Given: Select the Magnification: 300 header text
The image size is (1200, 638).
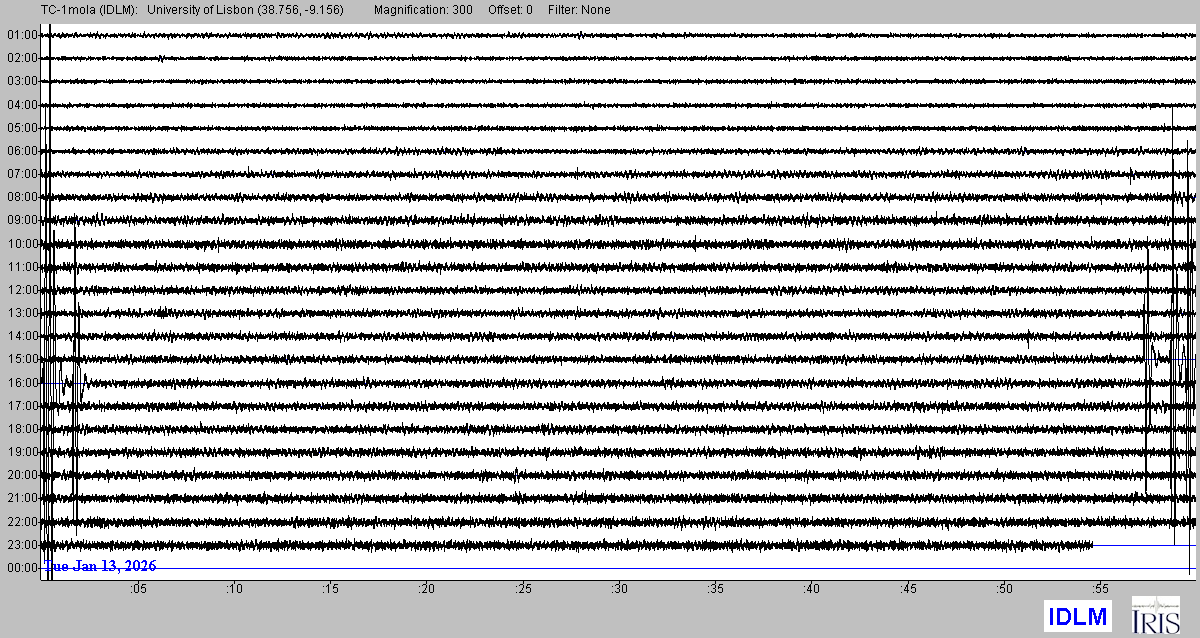Looking at the screenshot, I should coord(426,10).
